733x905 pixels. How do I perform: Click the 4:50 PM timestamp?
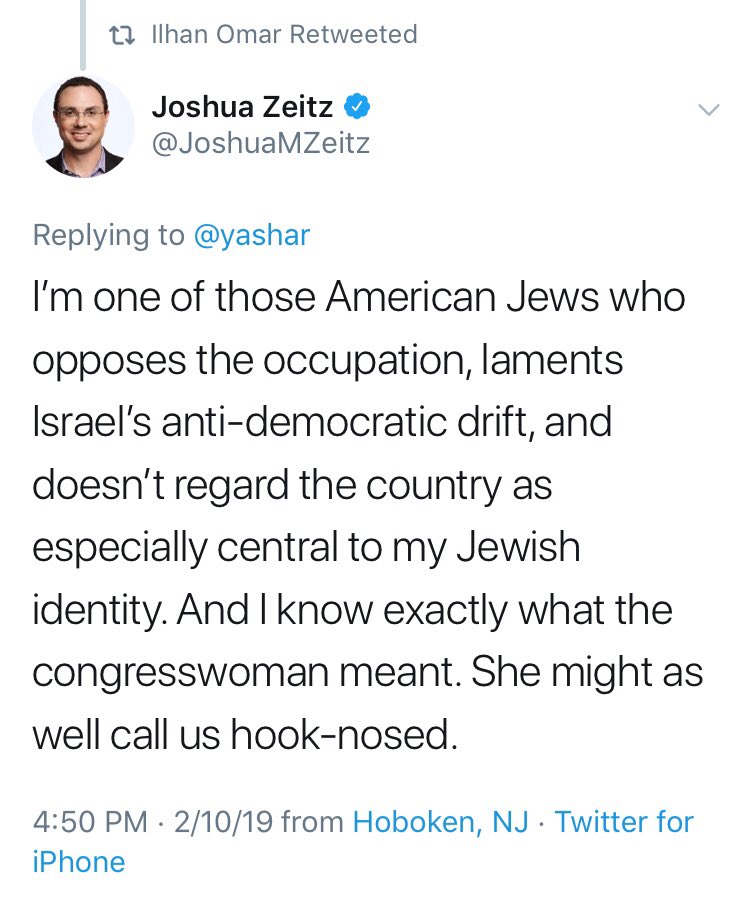pos(91,822)
